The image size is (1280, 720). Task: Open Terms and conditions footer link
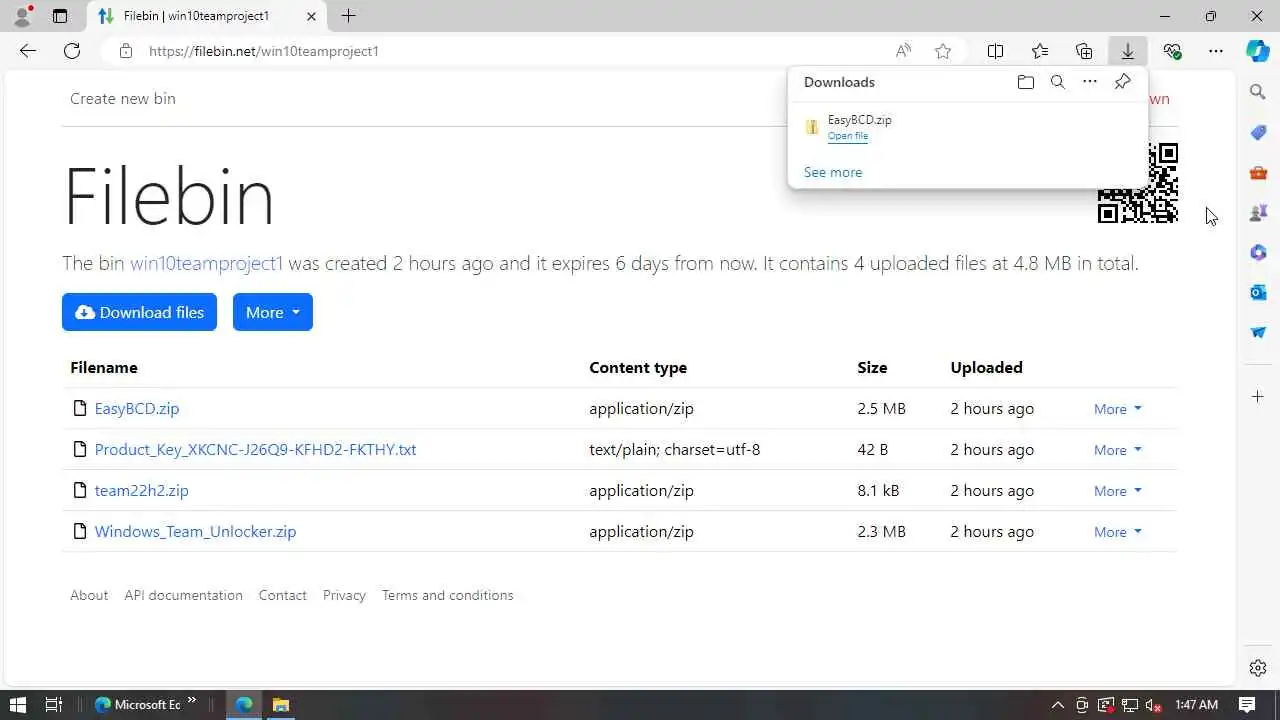point(447,595)
